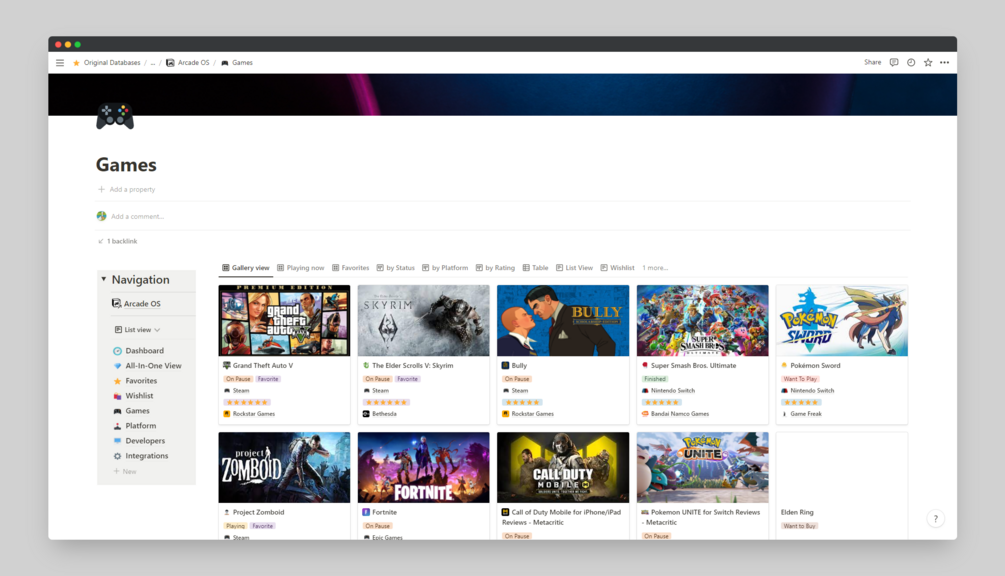The width and height of the screenshot is (1005, 576).
Task: Open the Pokémon UNITE cover thumbnail
Action: tap(702, 468)
